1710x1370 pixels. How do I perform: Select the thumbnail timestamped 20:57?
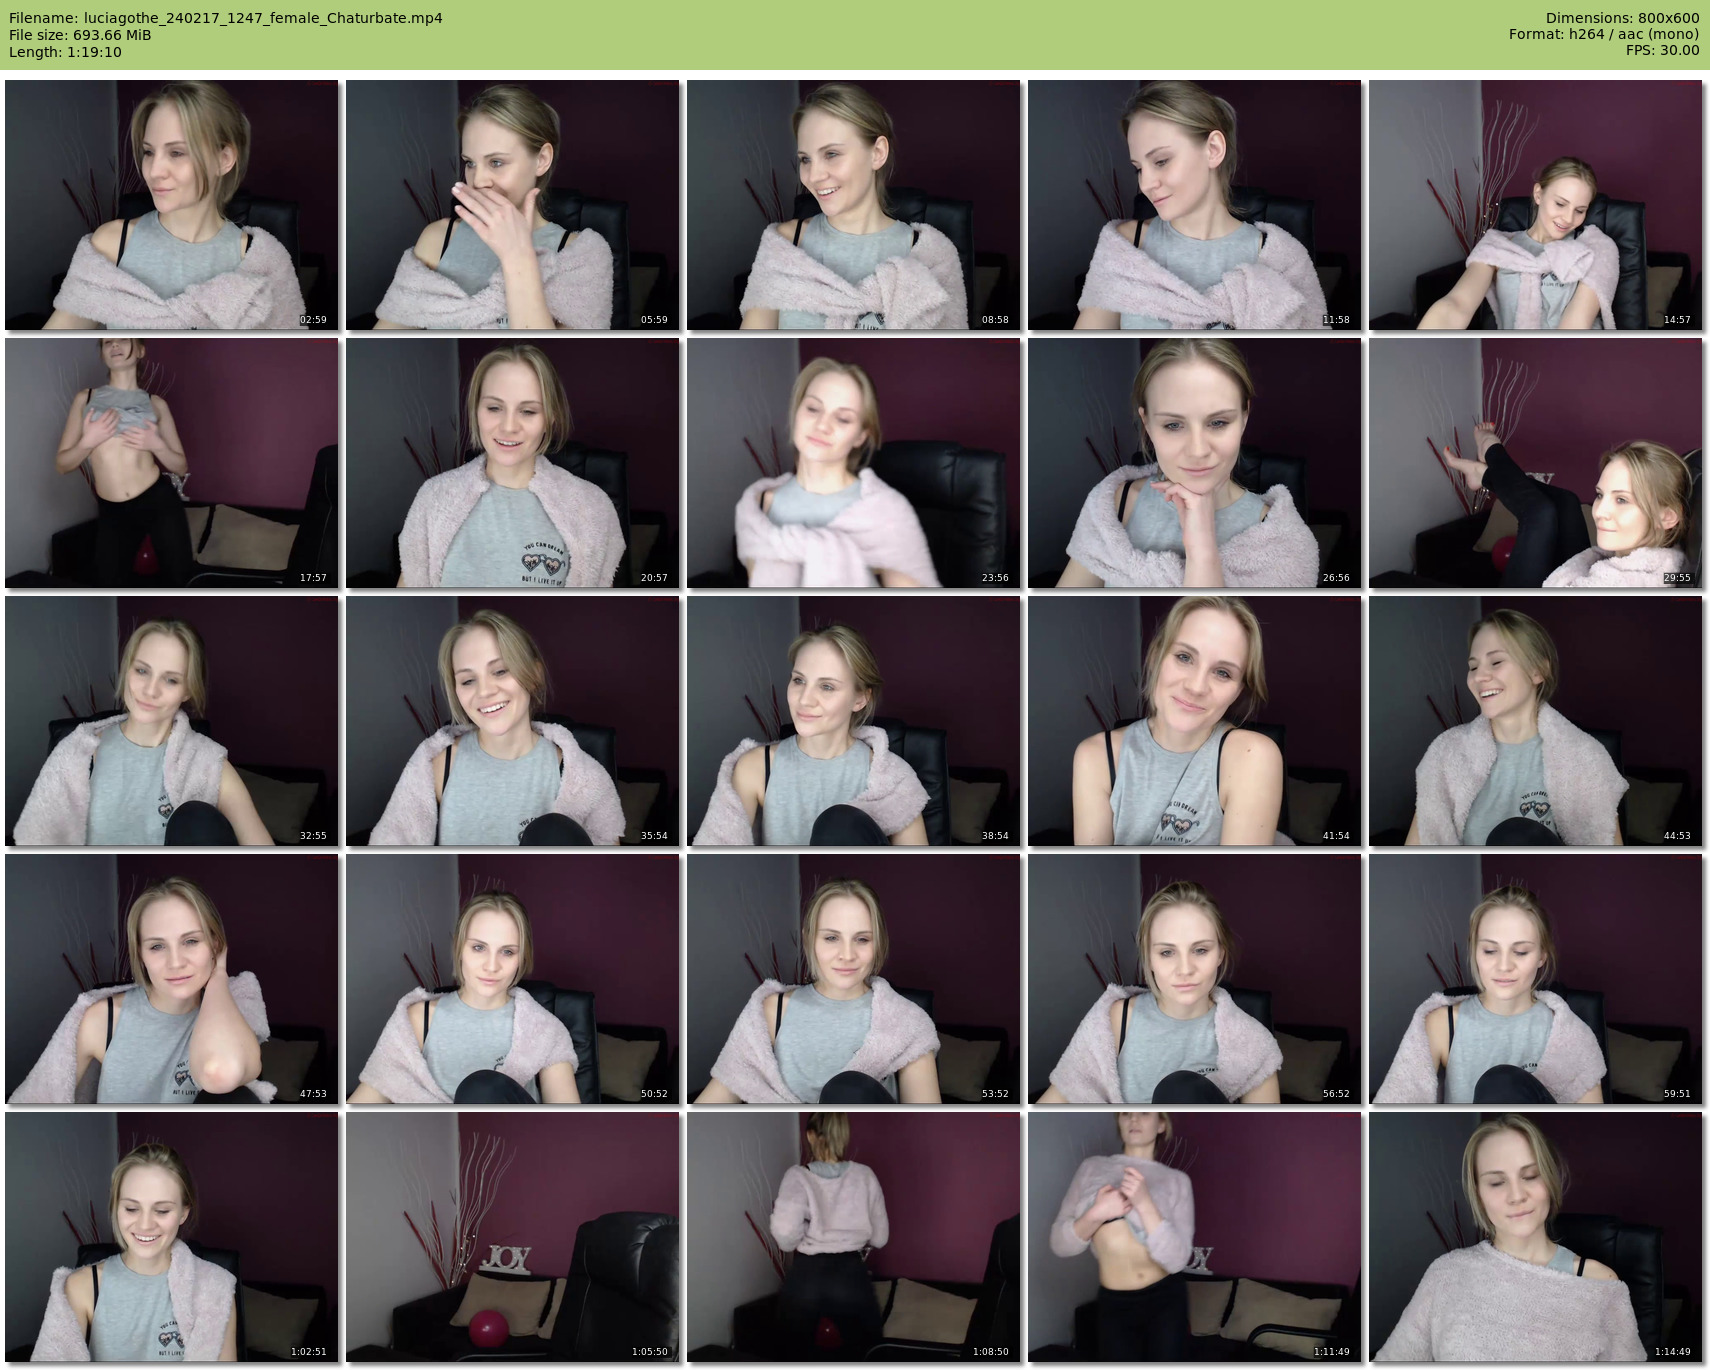pyautogui.click(x=512, y=463)
